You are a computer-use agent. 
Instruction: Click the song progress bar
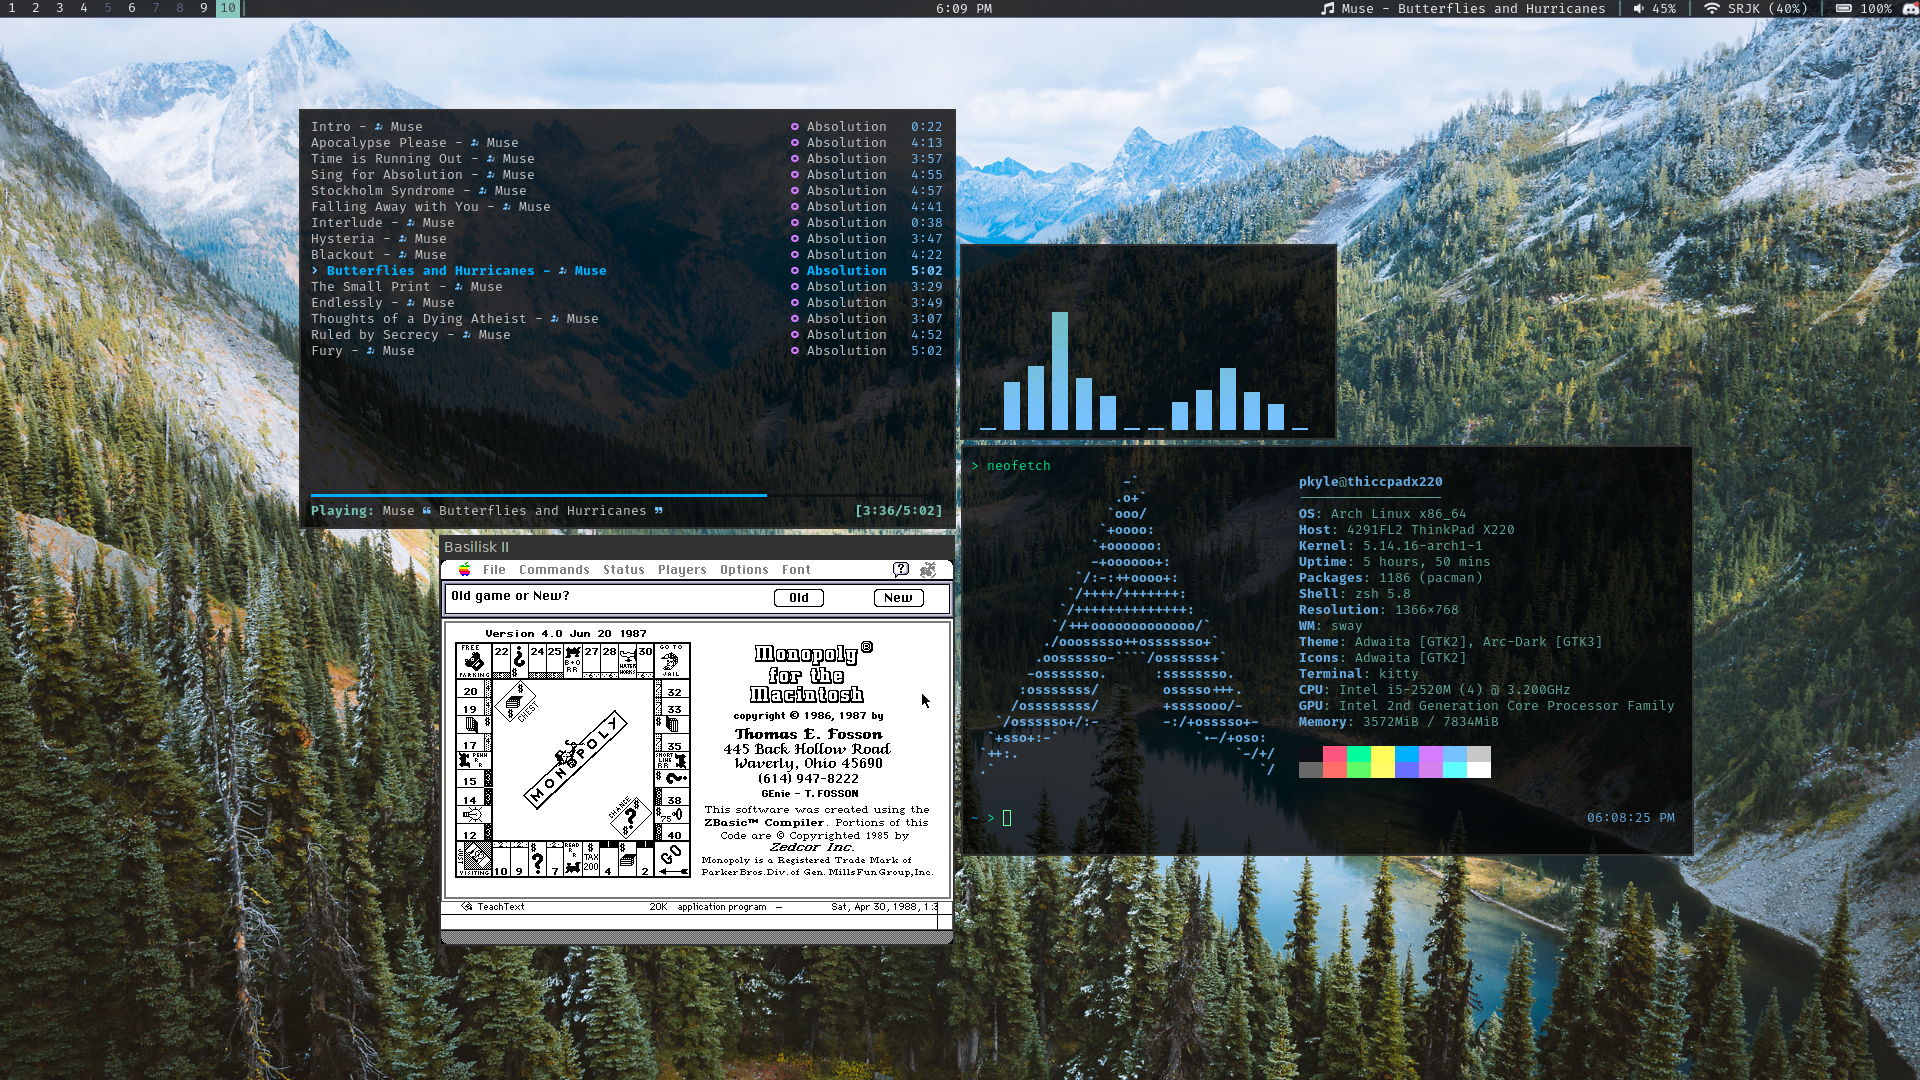(626, 495)
